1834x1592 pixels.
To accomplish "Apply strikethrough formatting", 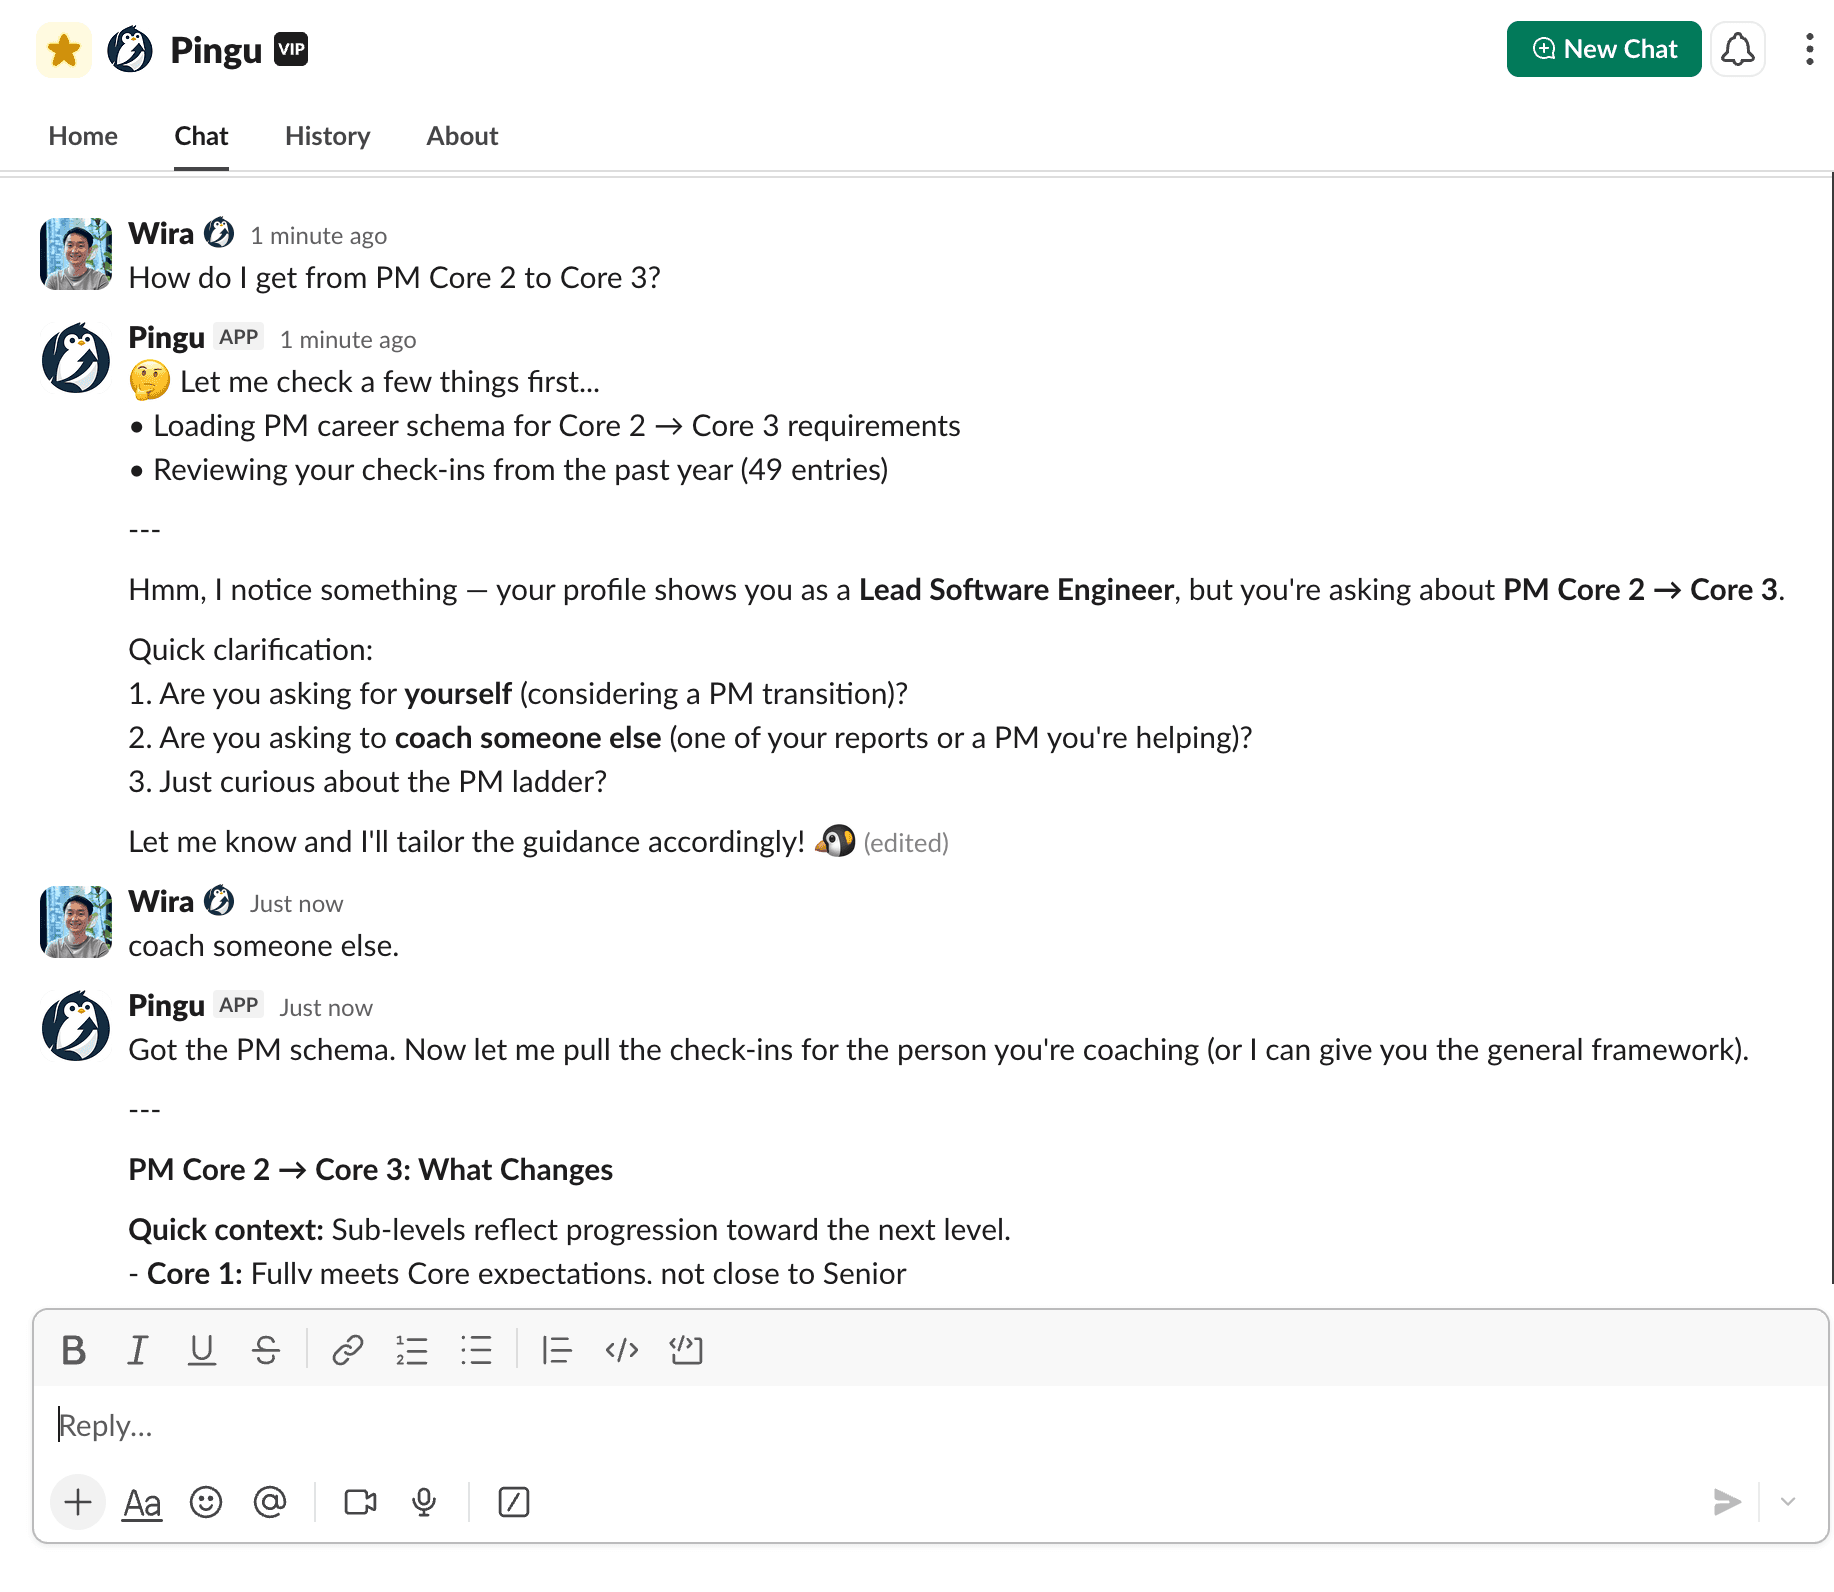I will pyautogui.click(x=267, y=1350).
